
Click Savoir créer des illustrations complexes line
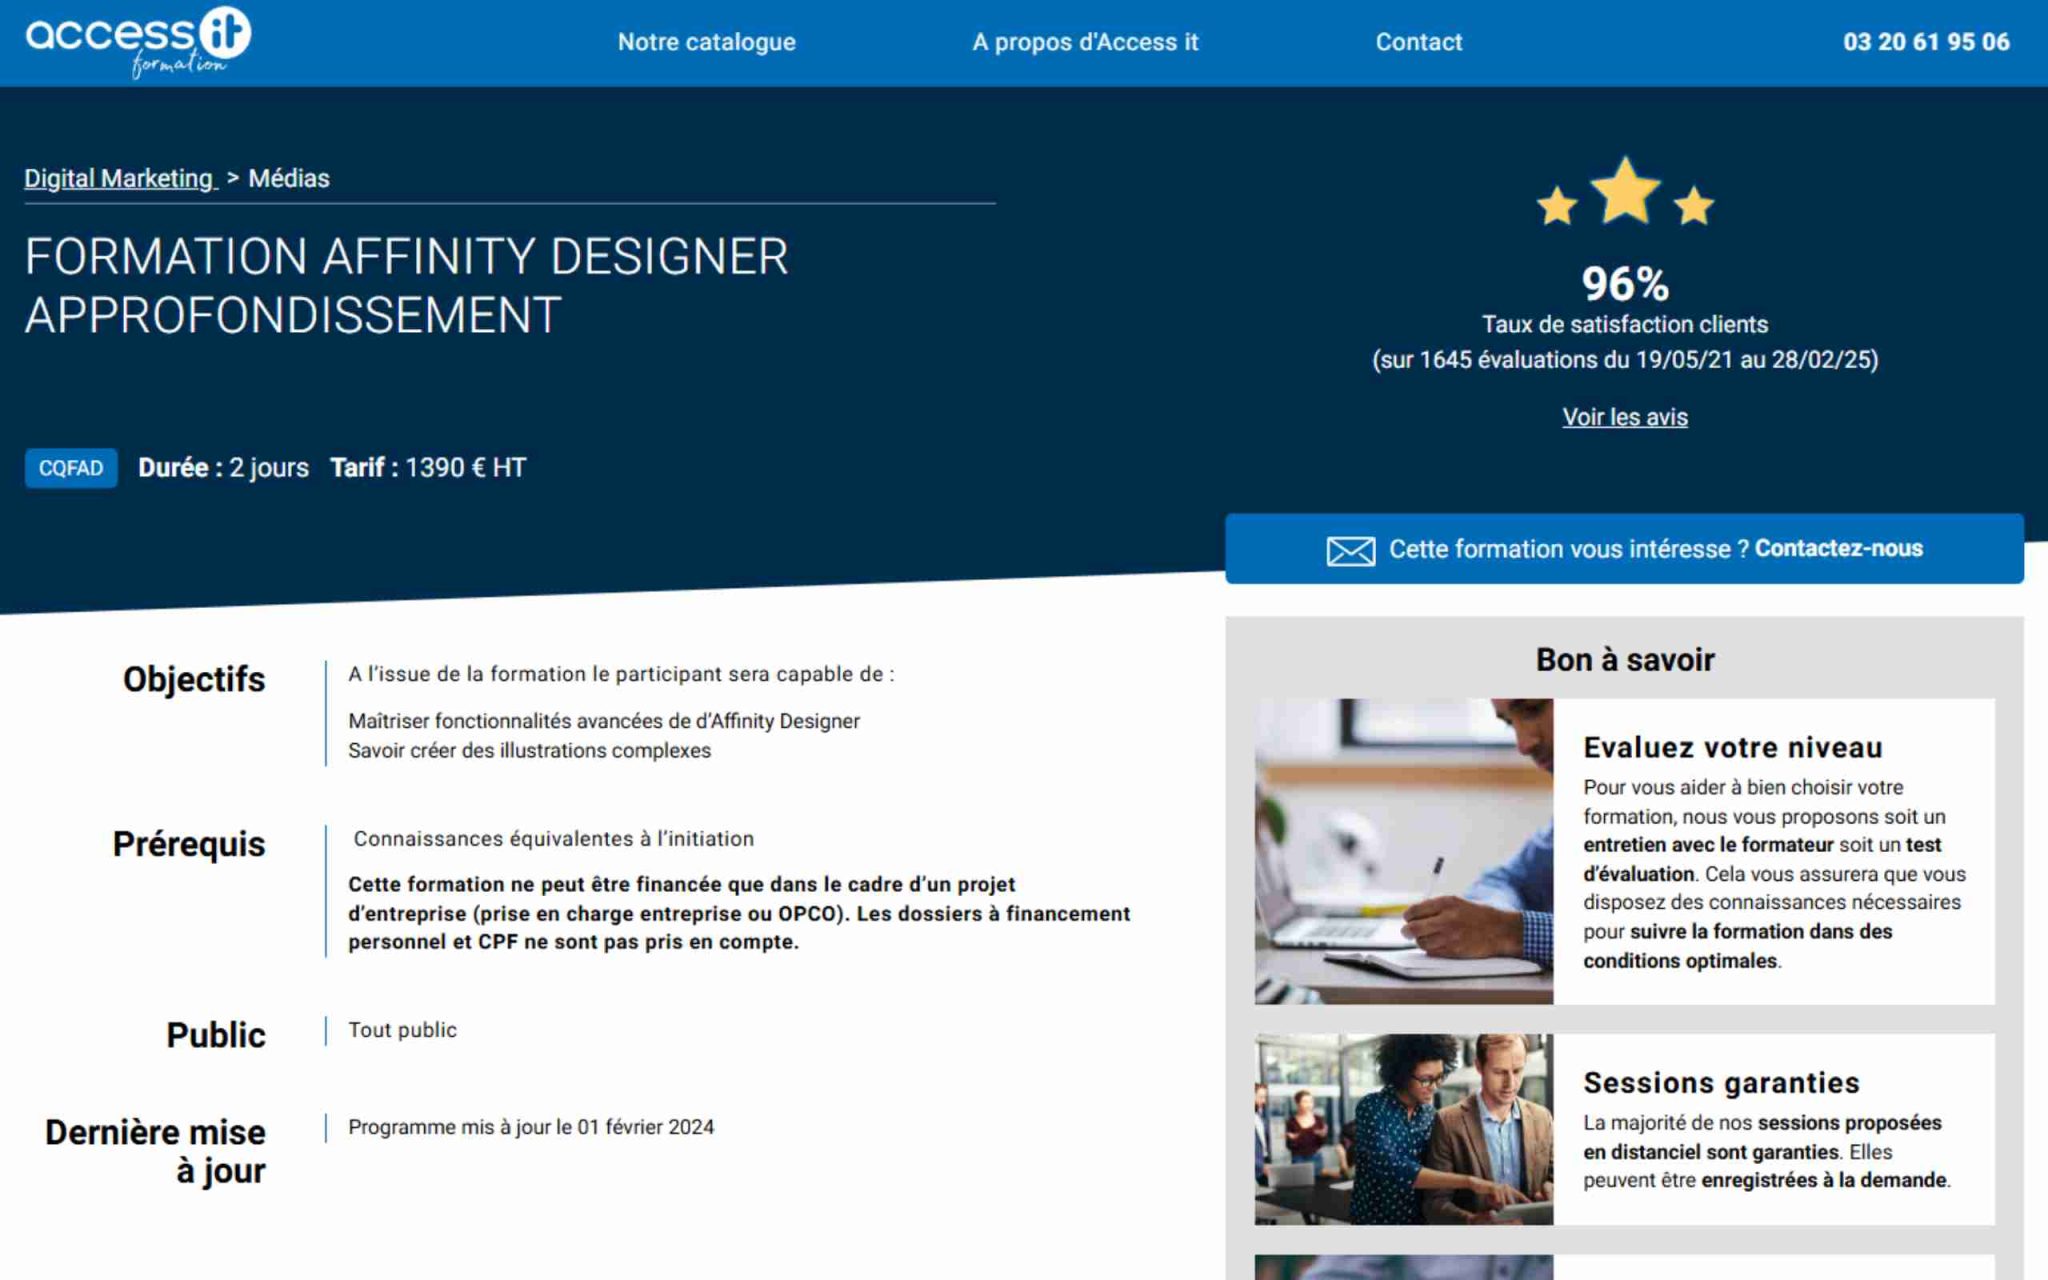click(x=529, y=750)
